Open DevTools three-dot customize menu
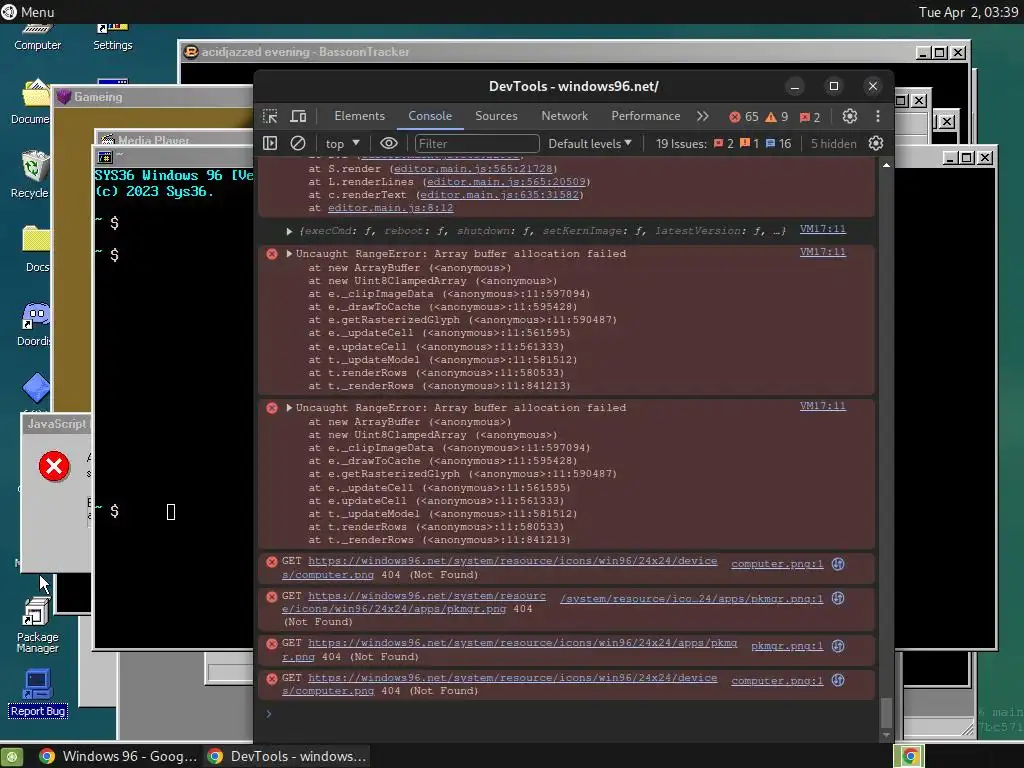The image size is (1024, 768). (x=878, y=116)
